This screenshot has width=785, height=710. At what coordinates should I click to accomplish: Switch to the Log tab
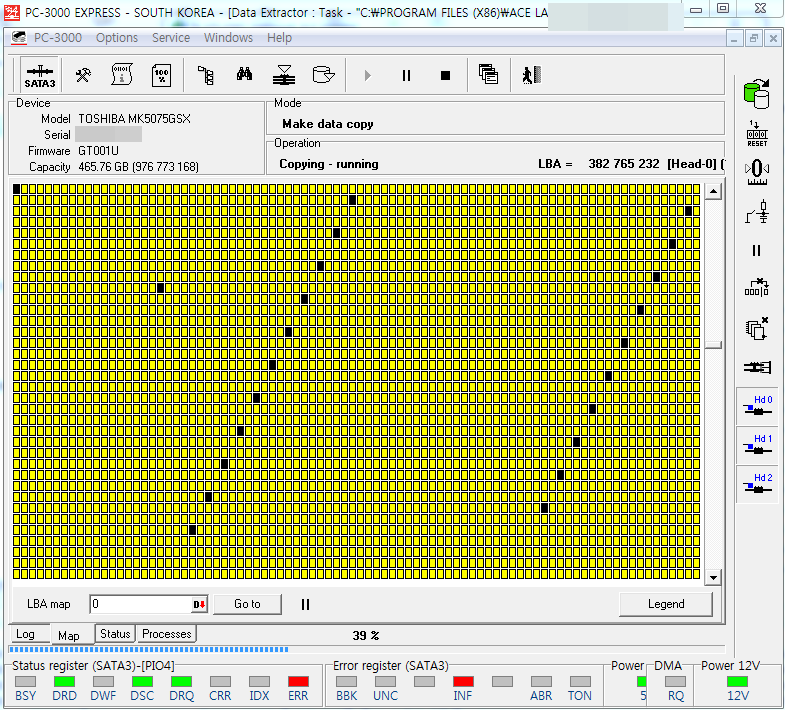click(25, 634)
